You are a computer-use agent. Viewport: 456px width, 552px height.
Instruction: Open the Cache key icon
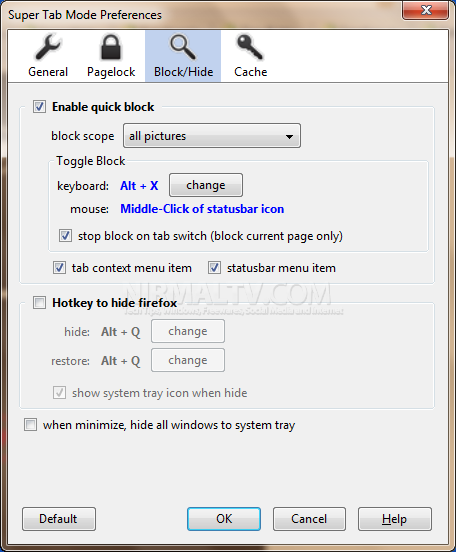tap(250, 47)
